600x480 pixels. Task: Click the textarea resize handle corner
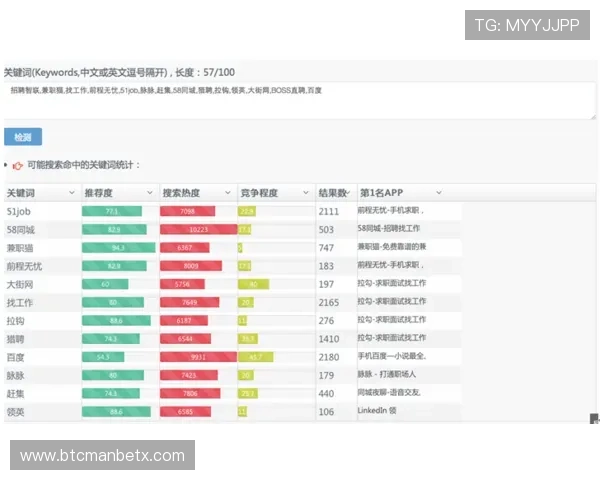tap(593, 116)
